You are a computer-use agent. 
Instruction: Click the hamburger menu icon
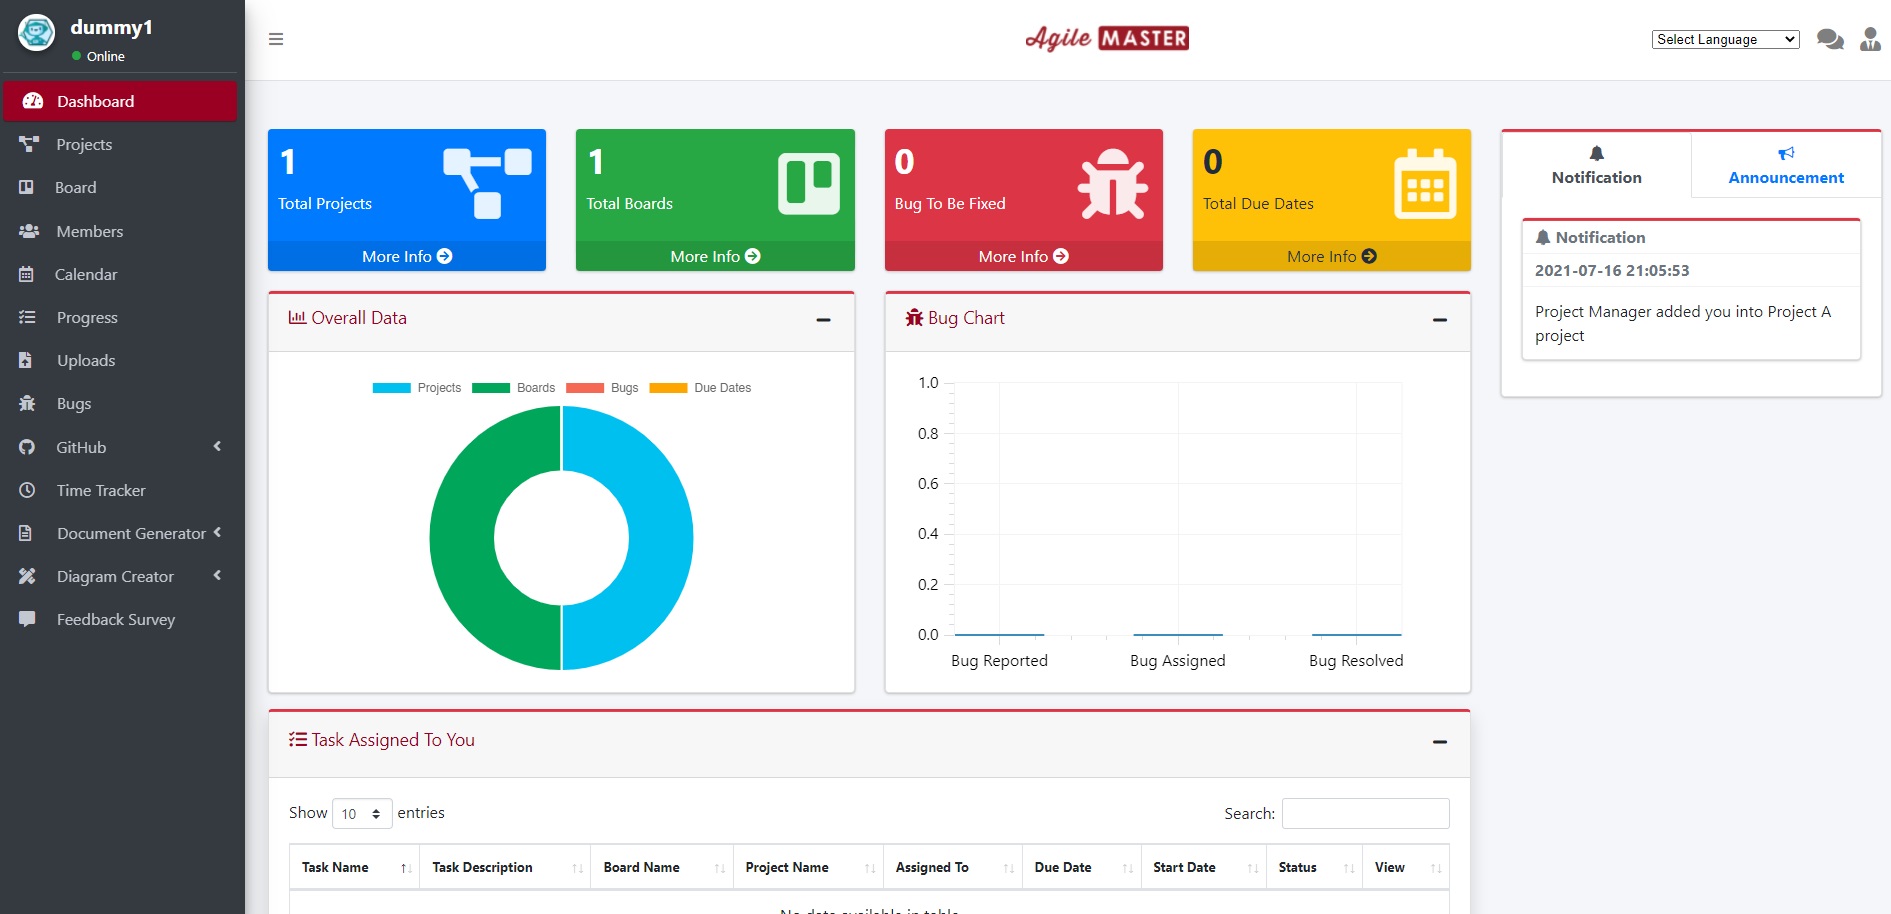[276, 39]
